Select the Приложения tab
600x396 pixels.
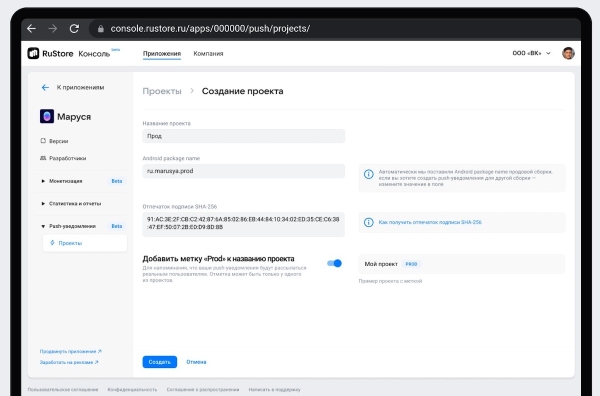coord(162,54)
